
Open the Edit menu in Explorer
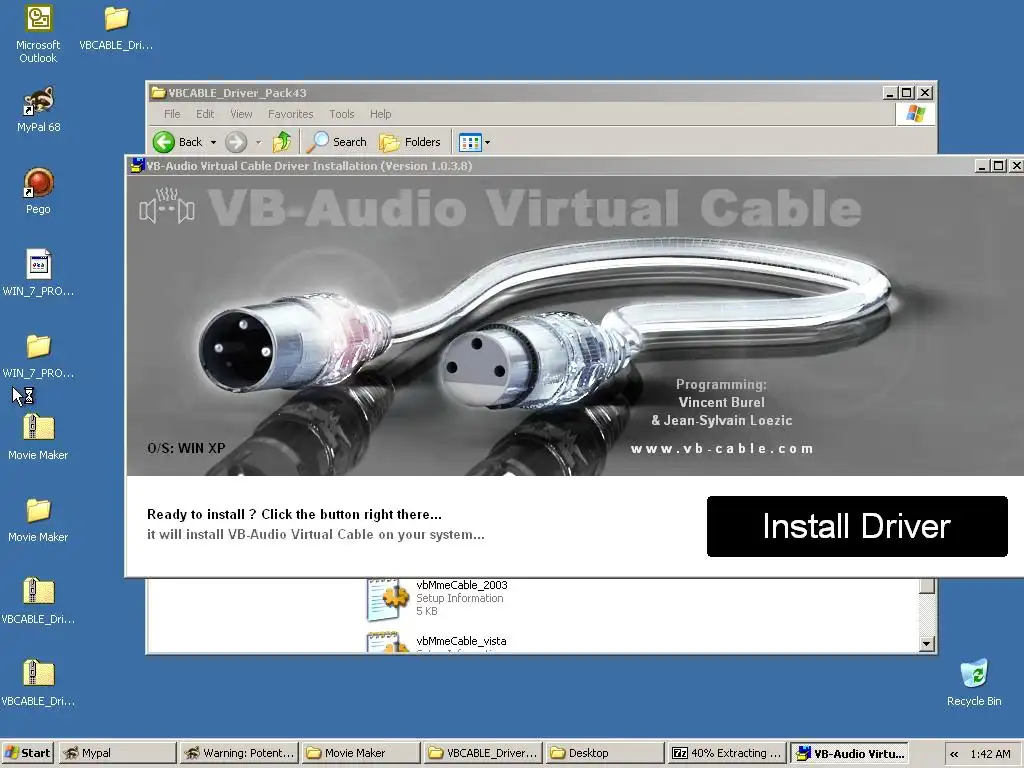tap(205, 114)
